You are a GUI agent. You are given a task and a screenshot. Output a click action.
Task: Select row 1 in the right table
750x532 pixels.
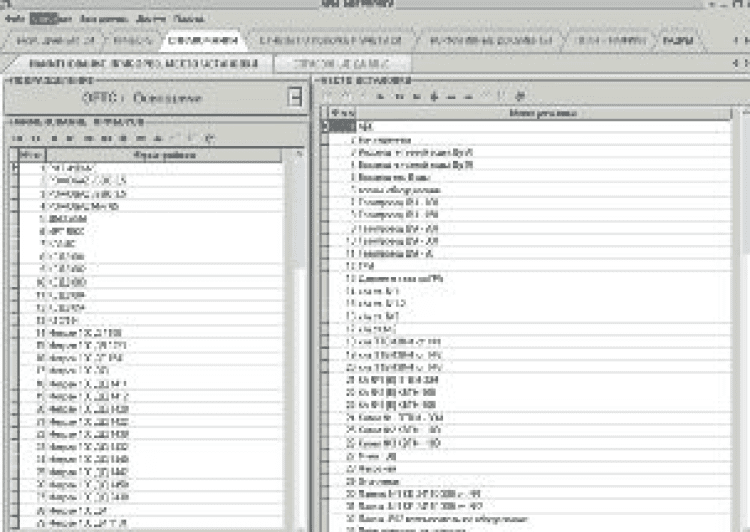(530, 127)
